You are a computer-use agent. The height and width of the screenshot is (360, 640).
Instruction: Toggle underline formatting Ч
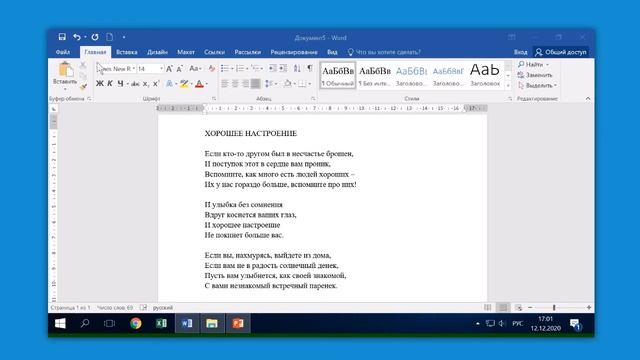click(x=120, y=84)
